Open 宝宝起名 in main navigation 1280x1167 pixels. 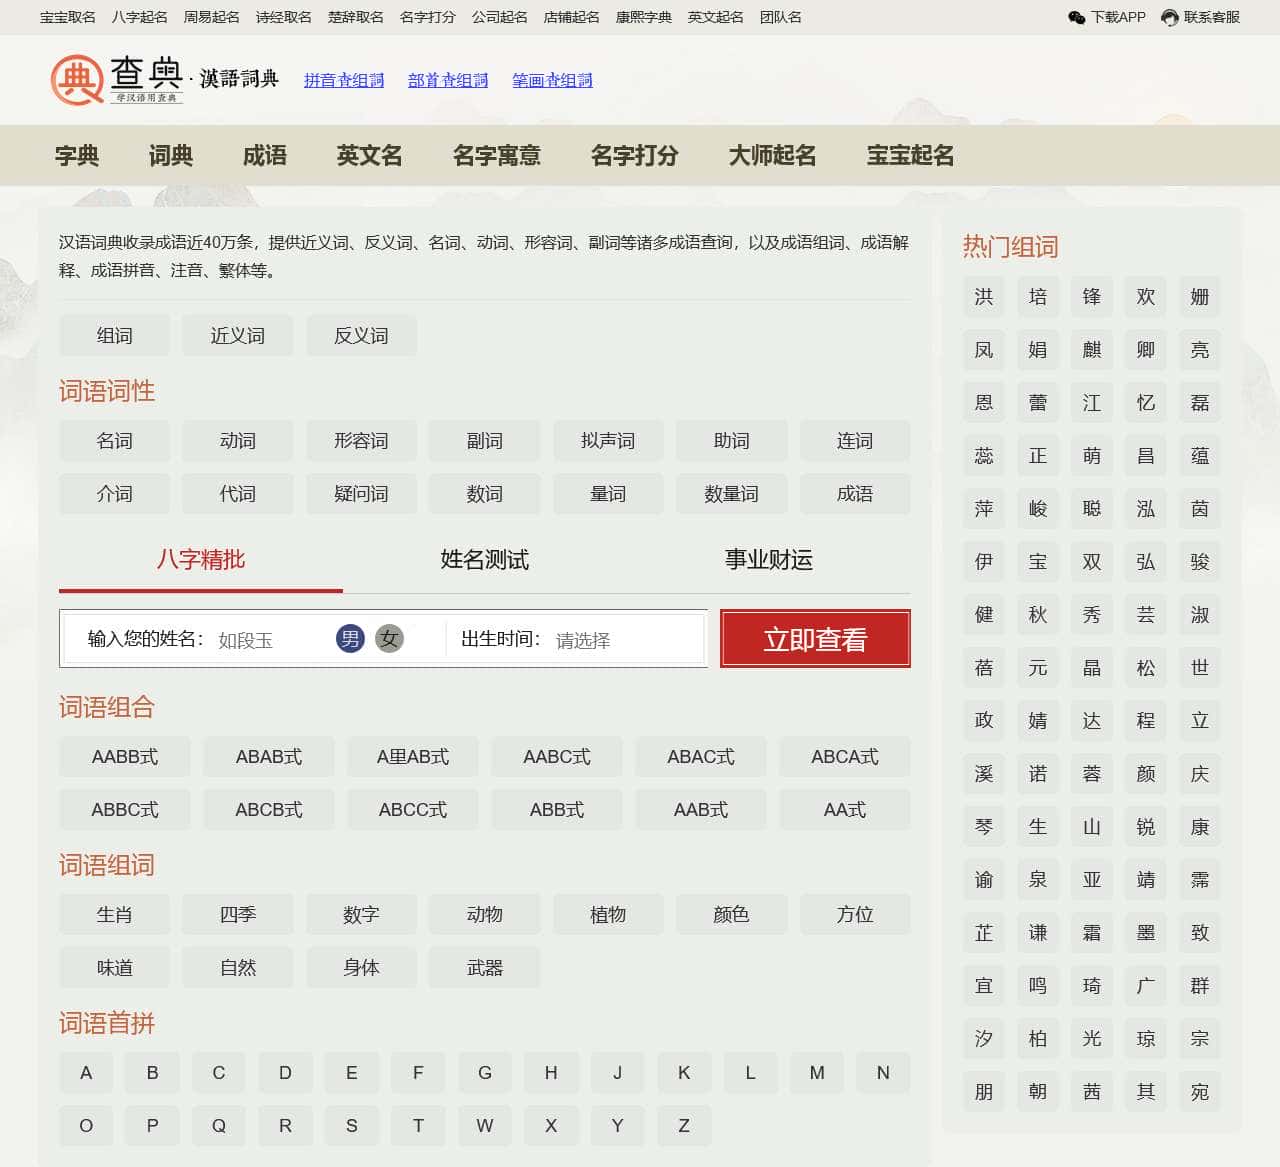910,155
